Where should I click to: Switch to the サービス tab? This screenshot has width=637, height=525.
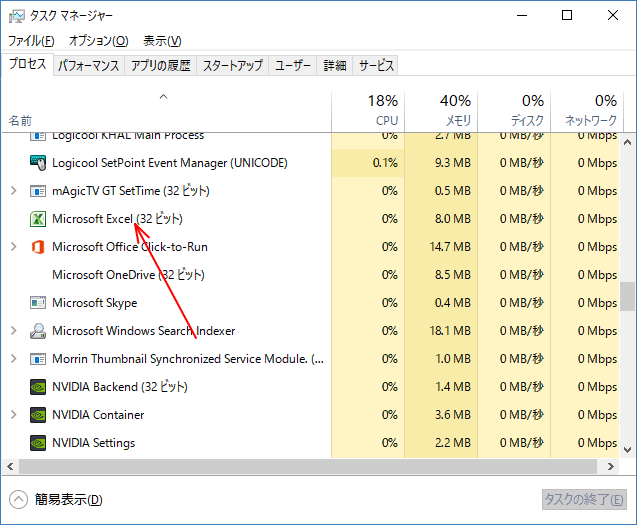click(x=376, y=65)
